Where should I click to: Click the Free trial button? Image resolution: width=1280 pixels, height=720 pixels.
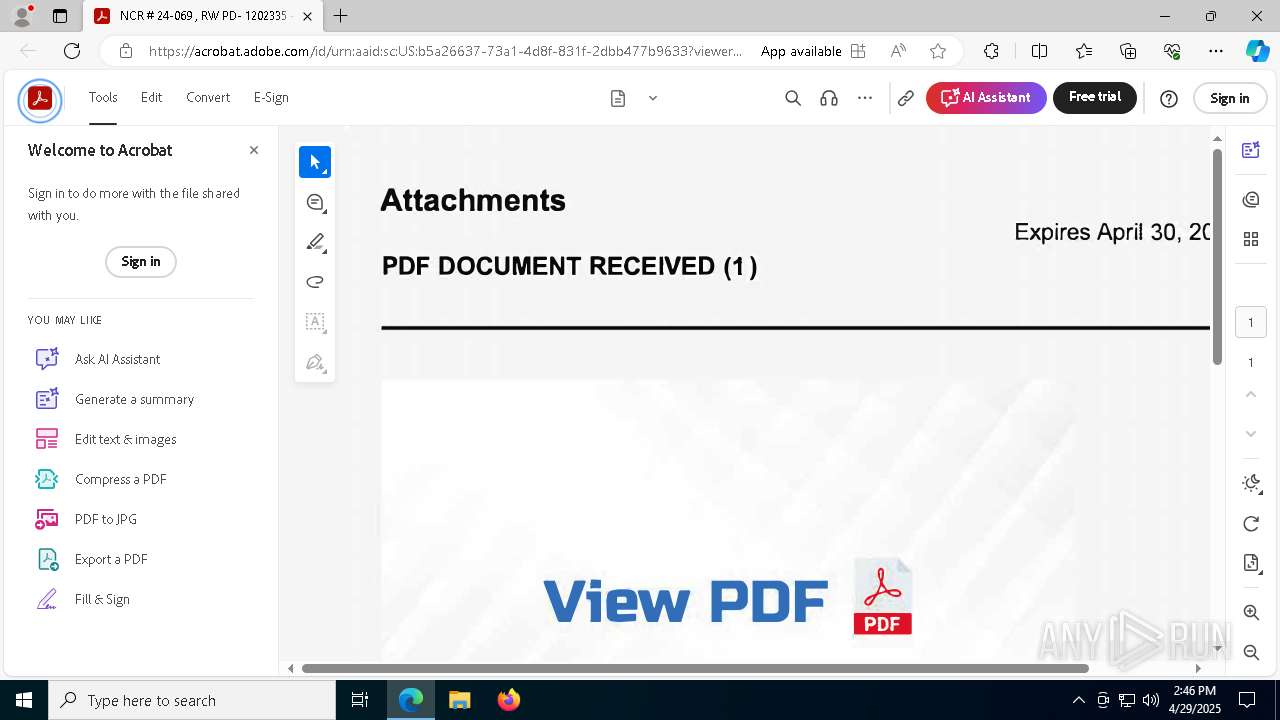point(1095,98)
